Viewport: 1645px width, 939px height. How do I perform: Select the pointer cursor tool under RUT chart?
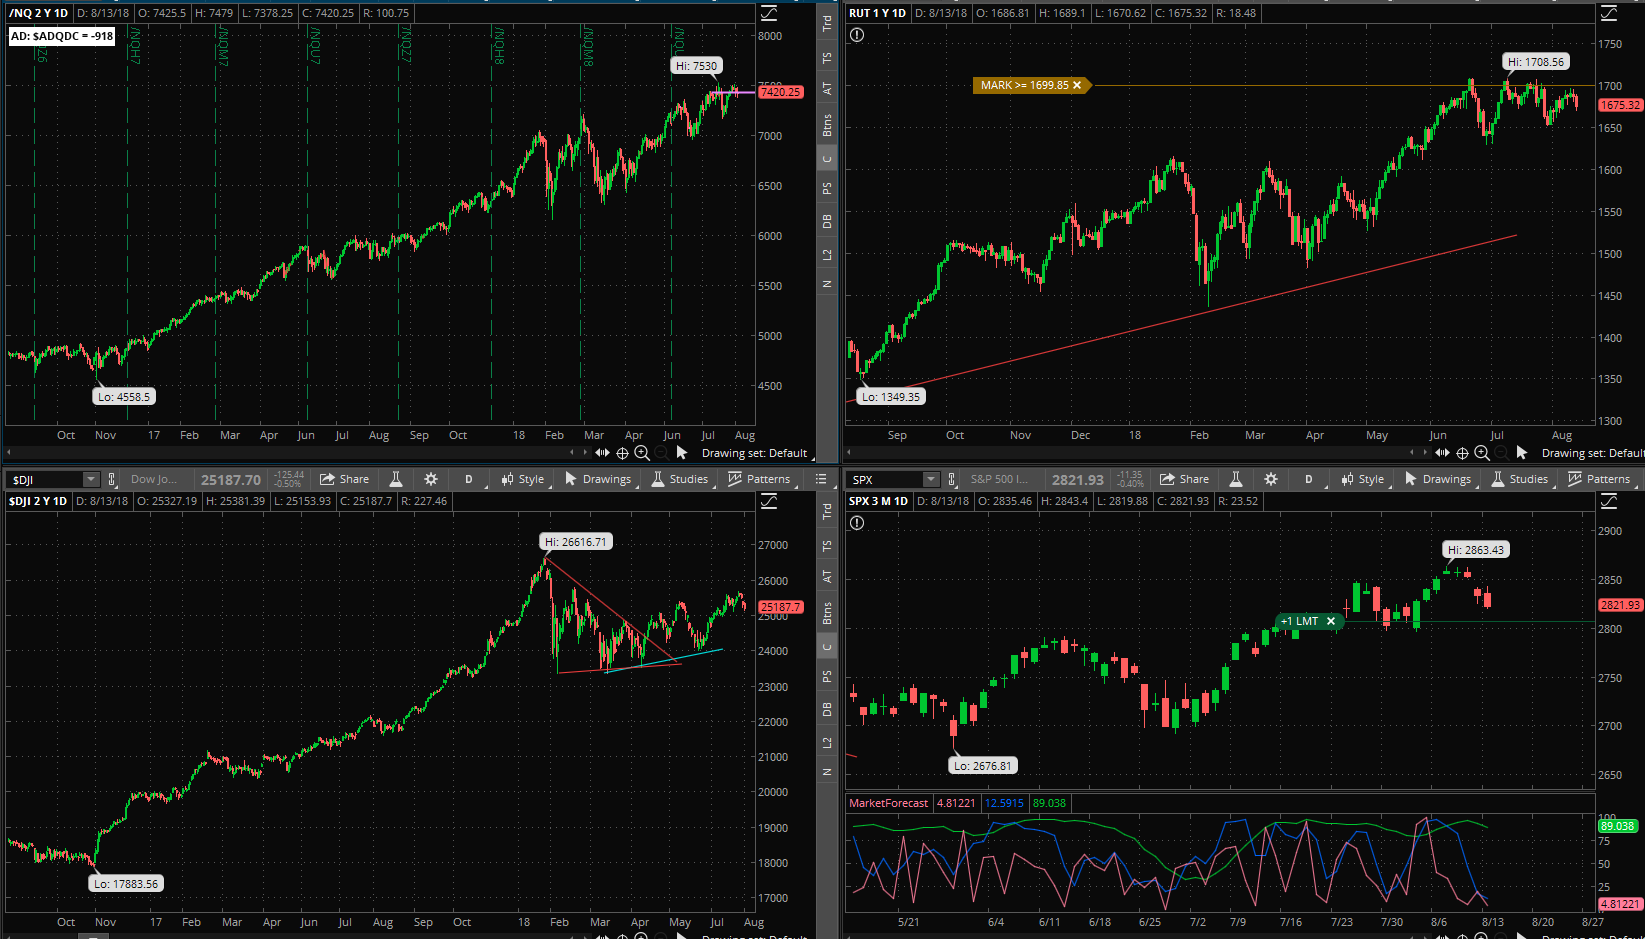pyautogui.click(x=1522, y=453)
